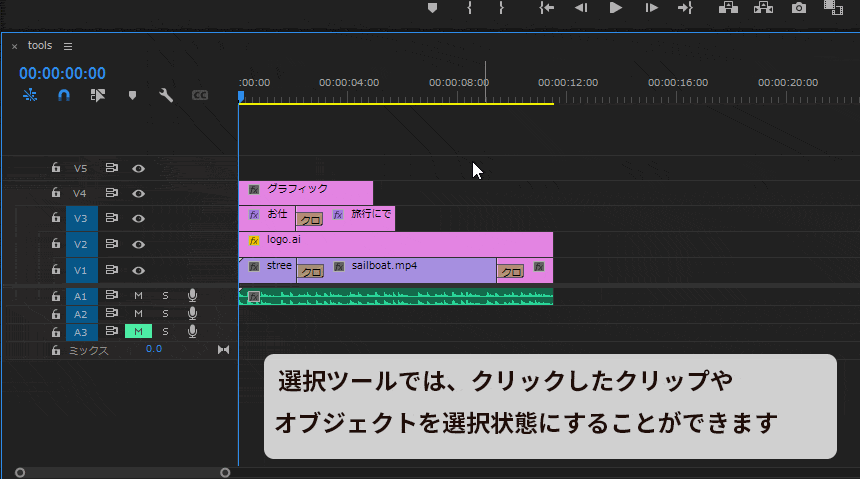The image size is (860, 479).
Task: Target the V4 track
Action: tap(81, 193)
